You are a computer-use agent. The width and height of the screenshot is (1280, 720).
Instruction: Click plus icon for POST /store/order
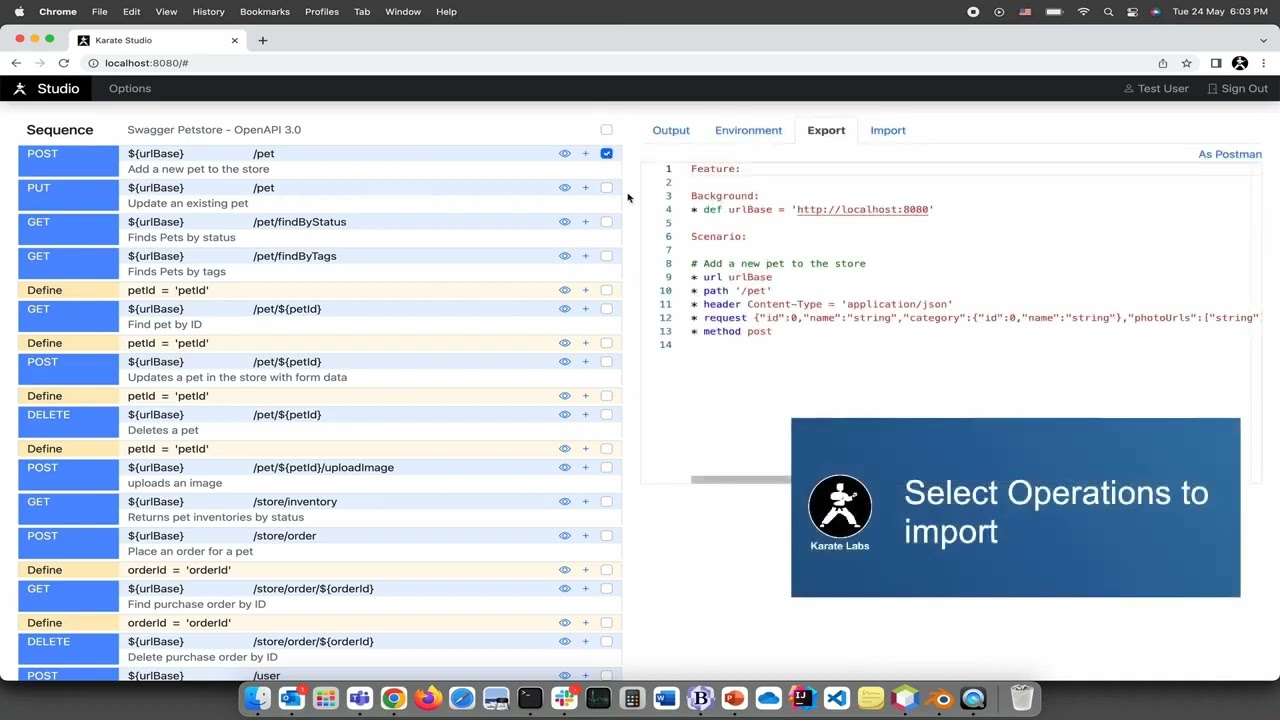coord(585,536)
